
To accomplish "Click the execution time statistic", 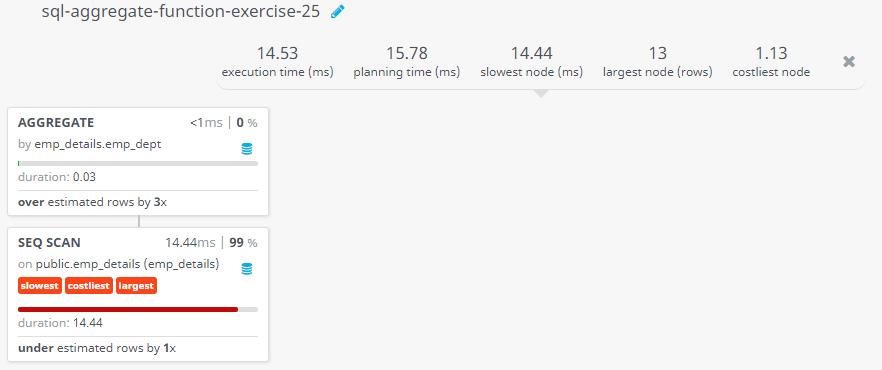I will pos(277,62).
